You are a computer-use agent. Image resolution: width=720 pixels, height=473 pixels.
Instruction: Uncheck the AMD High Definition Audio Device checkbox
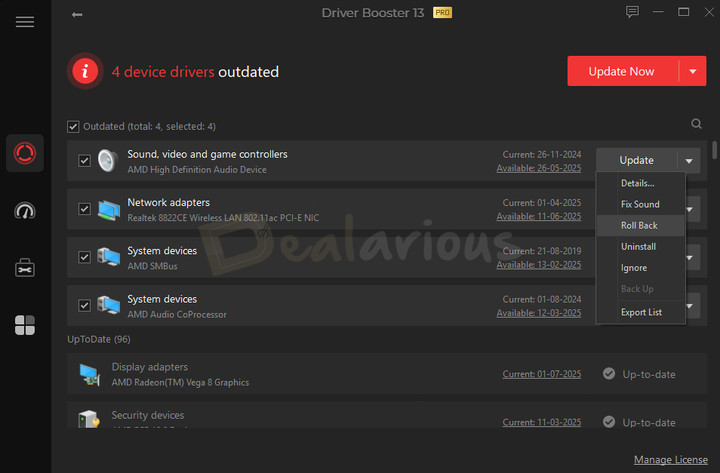pyautogui.click(x=85, y=161)
